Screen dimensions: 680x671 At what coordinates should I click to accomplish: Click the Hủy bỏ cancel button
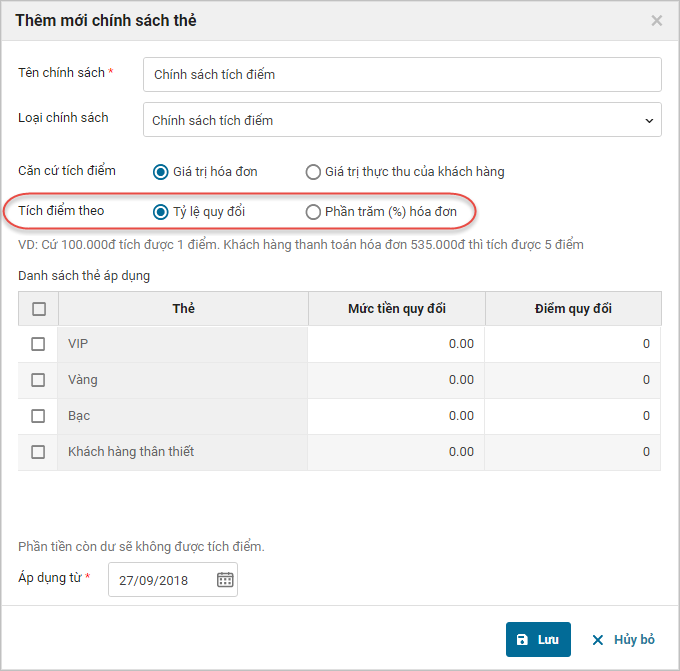point(623,640)
